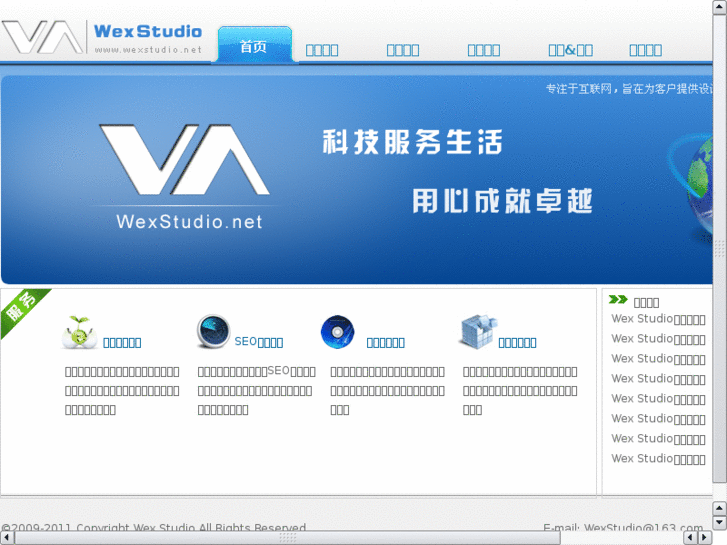Click the blue disc service icon

(338, 332)
